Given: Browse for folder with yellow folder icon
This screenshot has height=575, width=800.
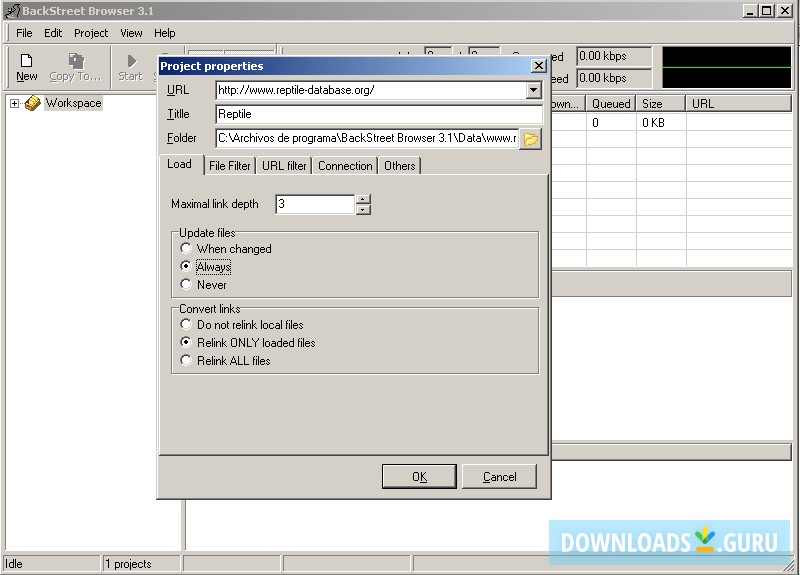Looking at the screenshot, I should (531, 139).
